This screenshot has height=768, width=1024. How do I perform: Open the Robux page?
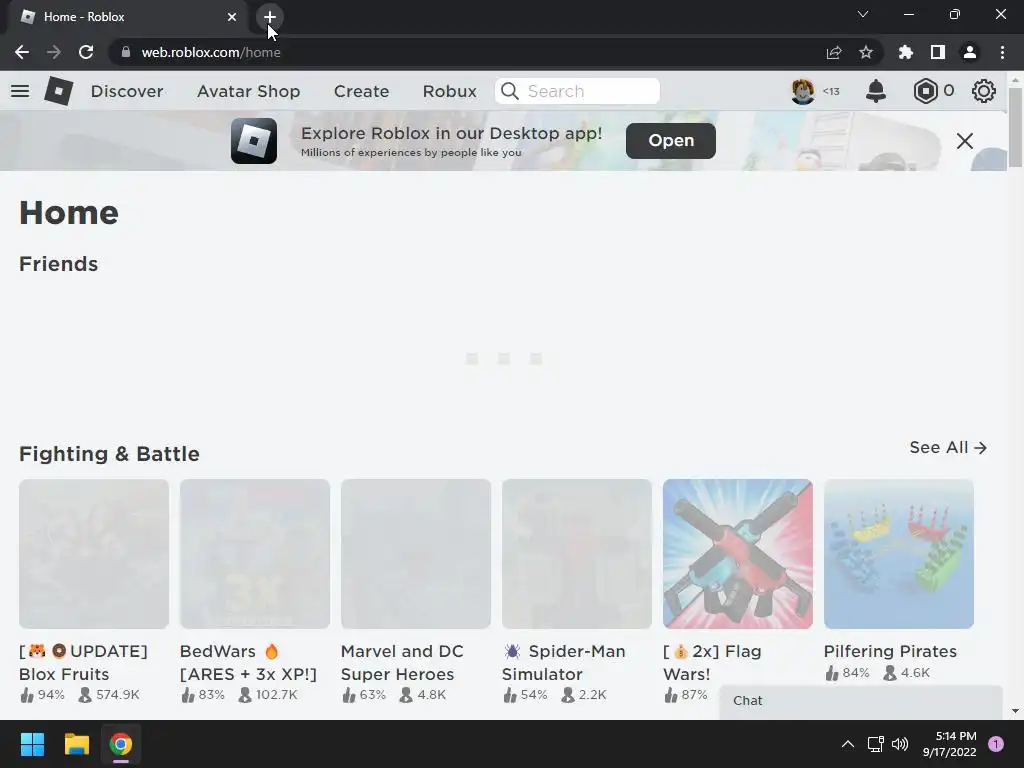449,91
